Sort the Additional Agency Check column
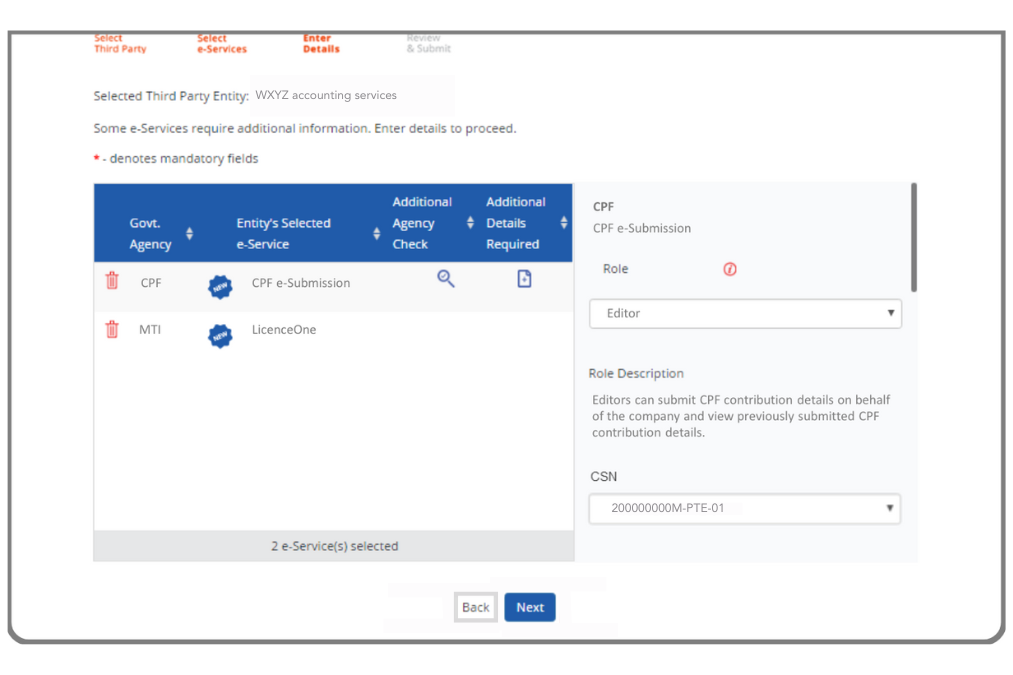Screen dimensions: 1013x675 [x=470, y=223]
